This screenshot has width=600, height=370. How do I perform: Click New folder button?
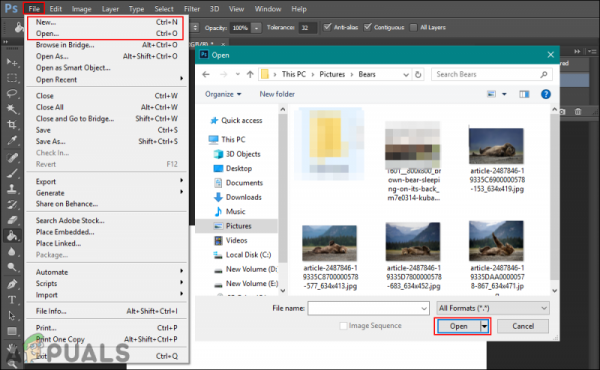point(277,94)
